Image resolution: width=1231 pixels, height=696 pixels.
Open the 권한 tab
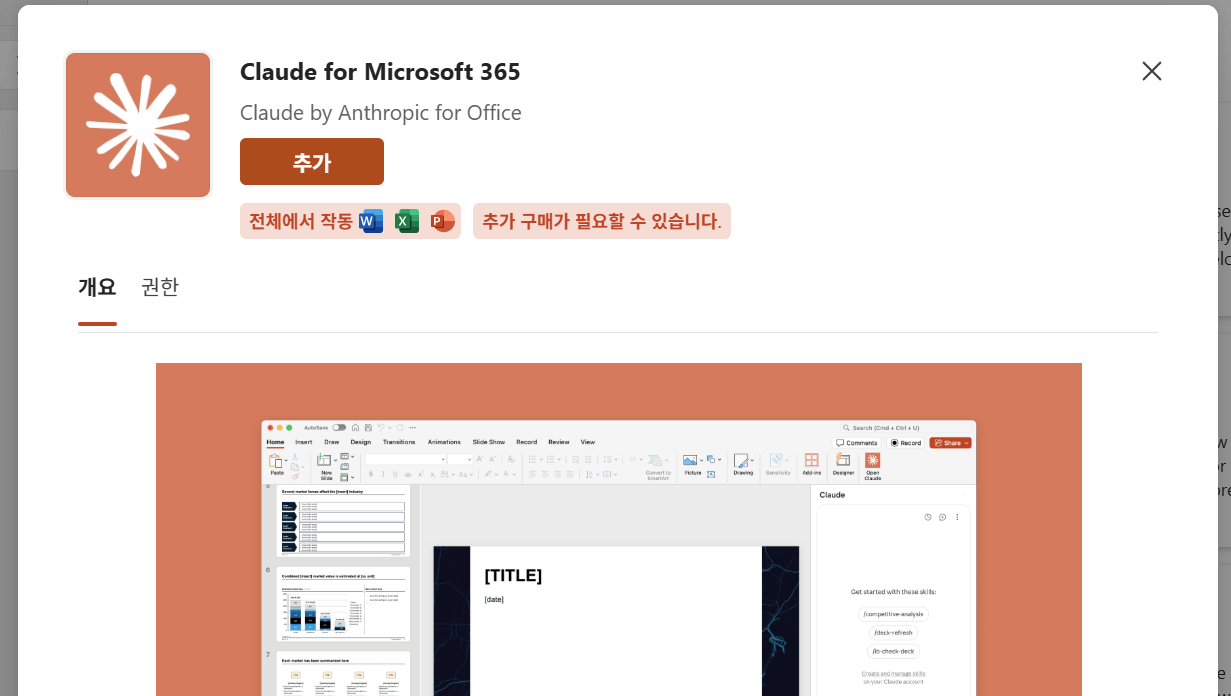click(x=160, y=287)
